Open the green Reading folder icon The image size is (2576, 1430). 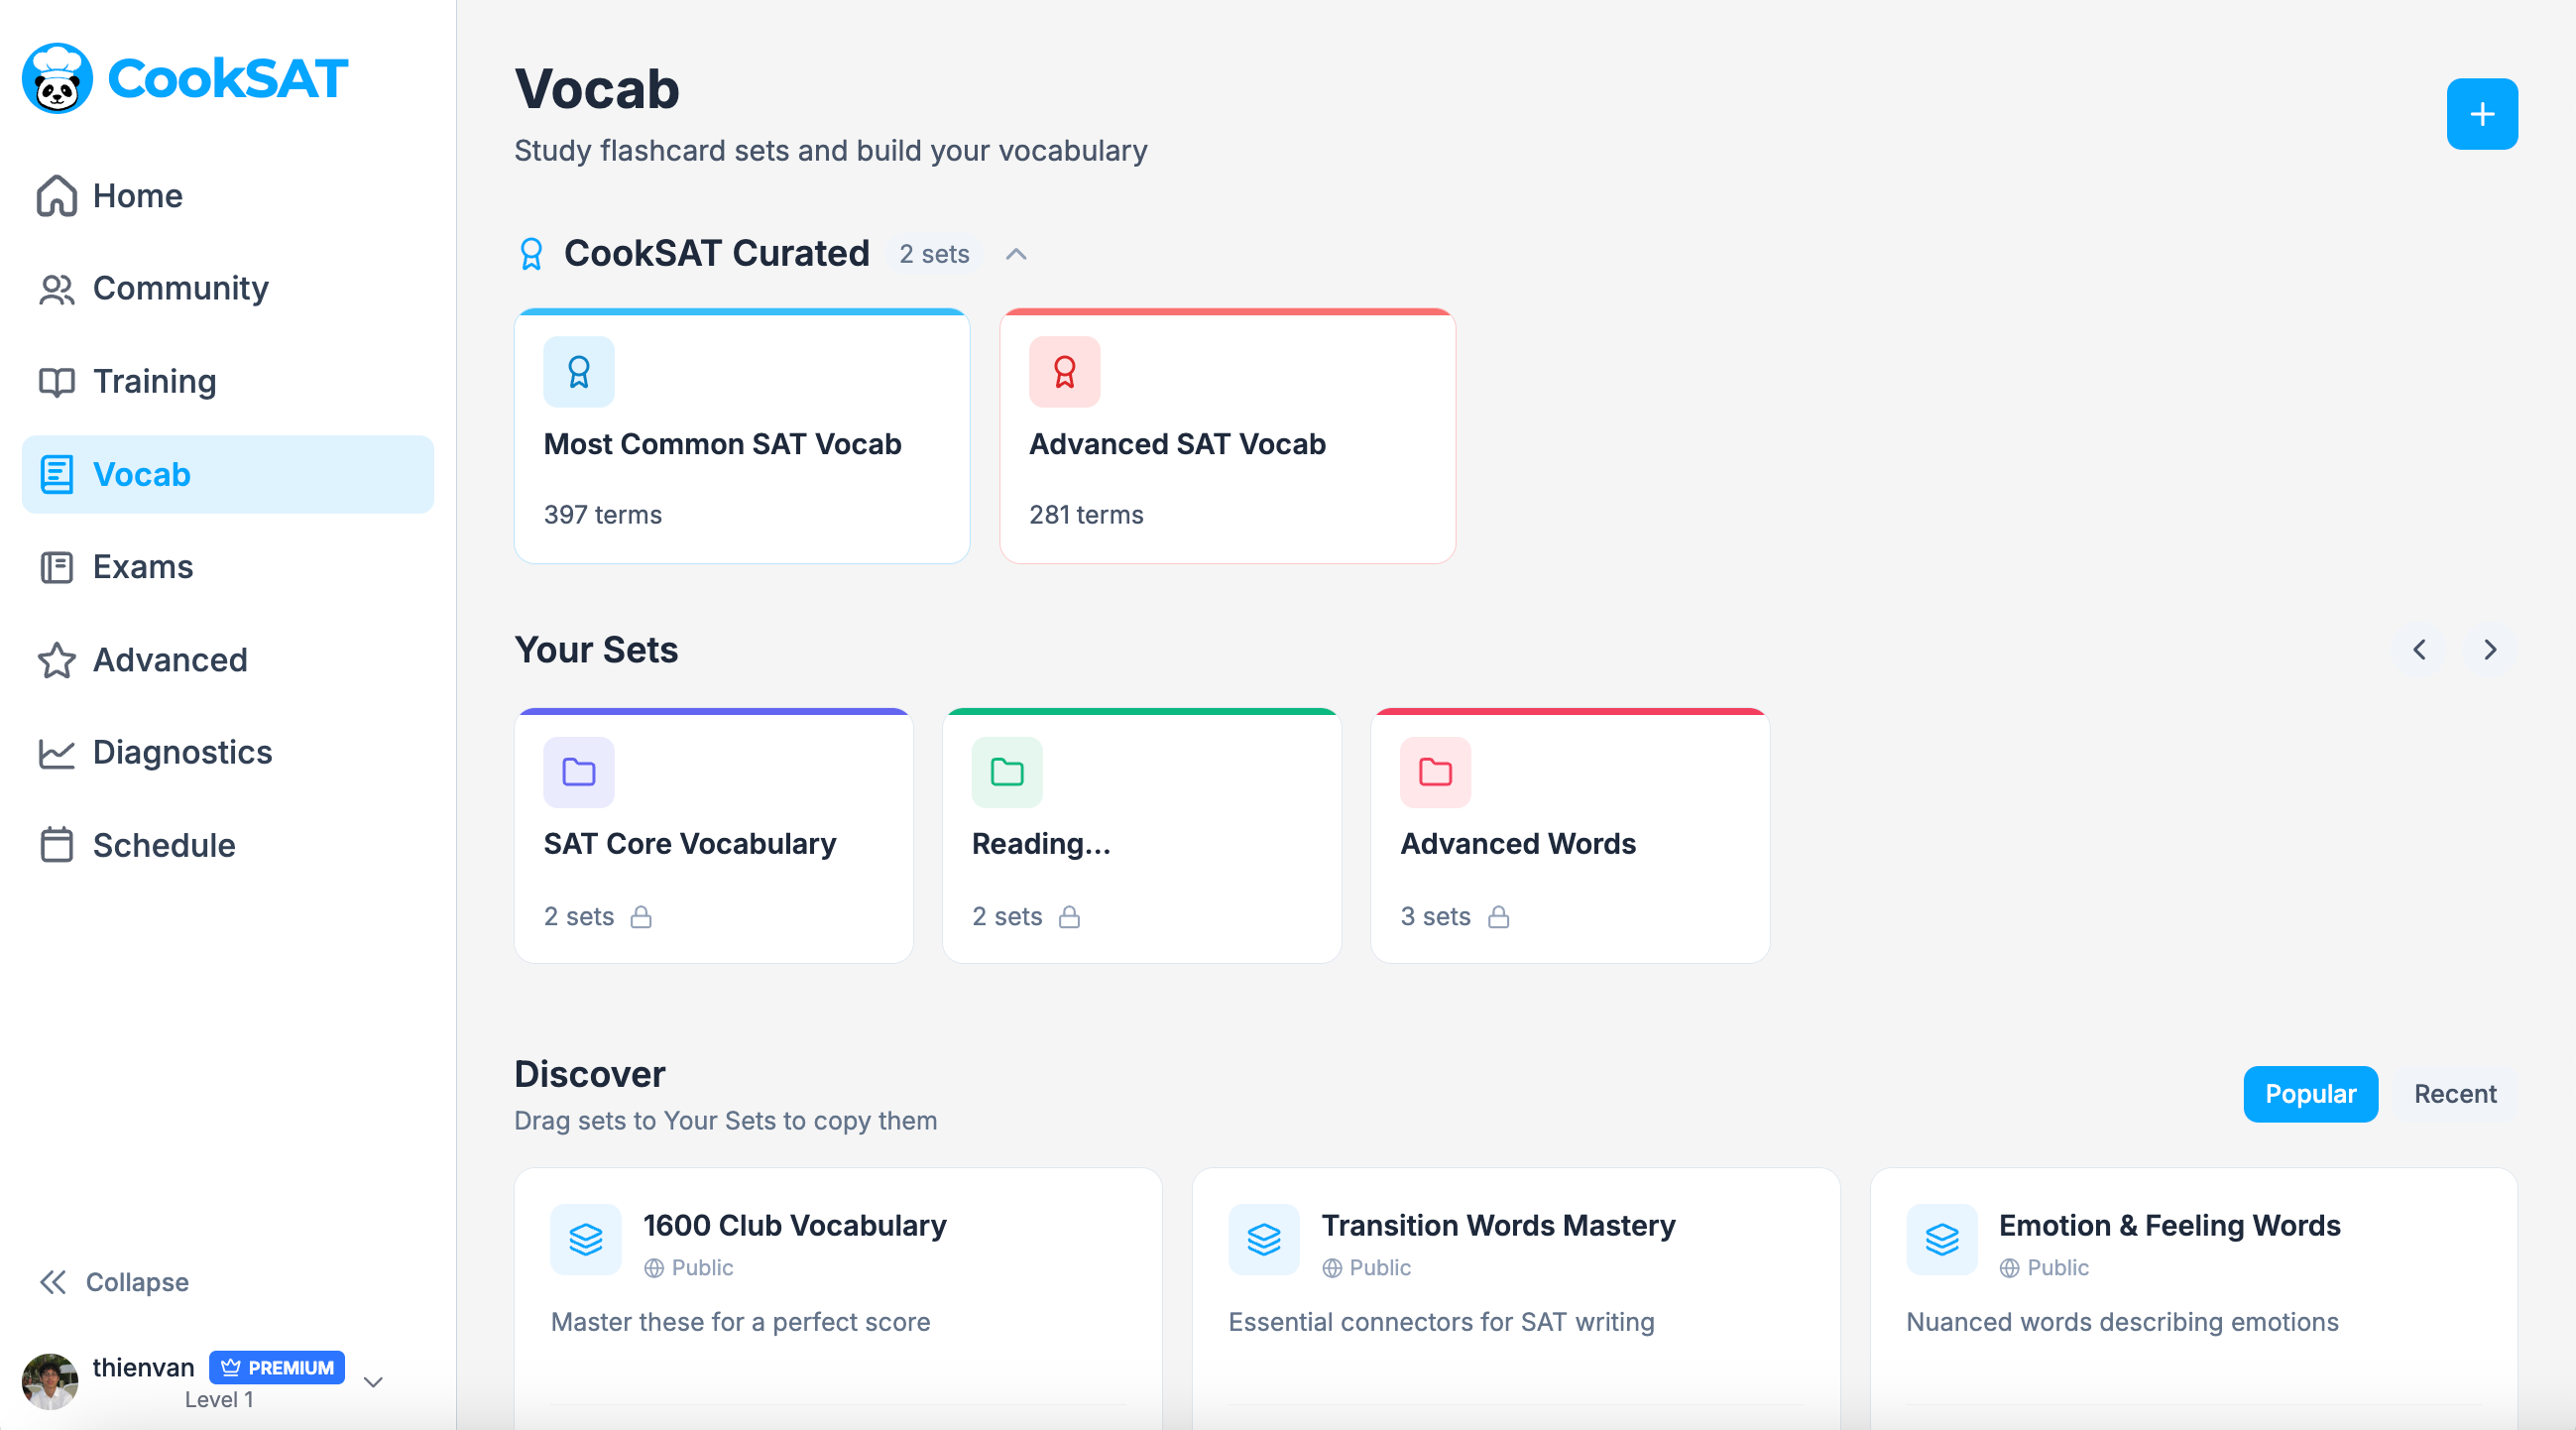1006,772
